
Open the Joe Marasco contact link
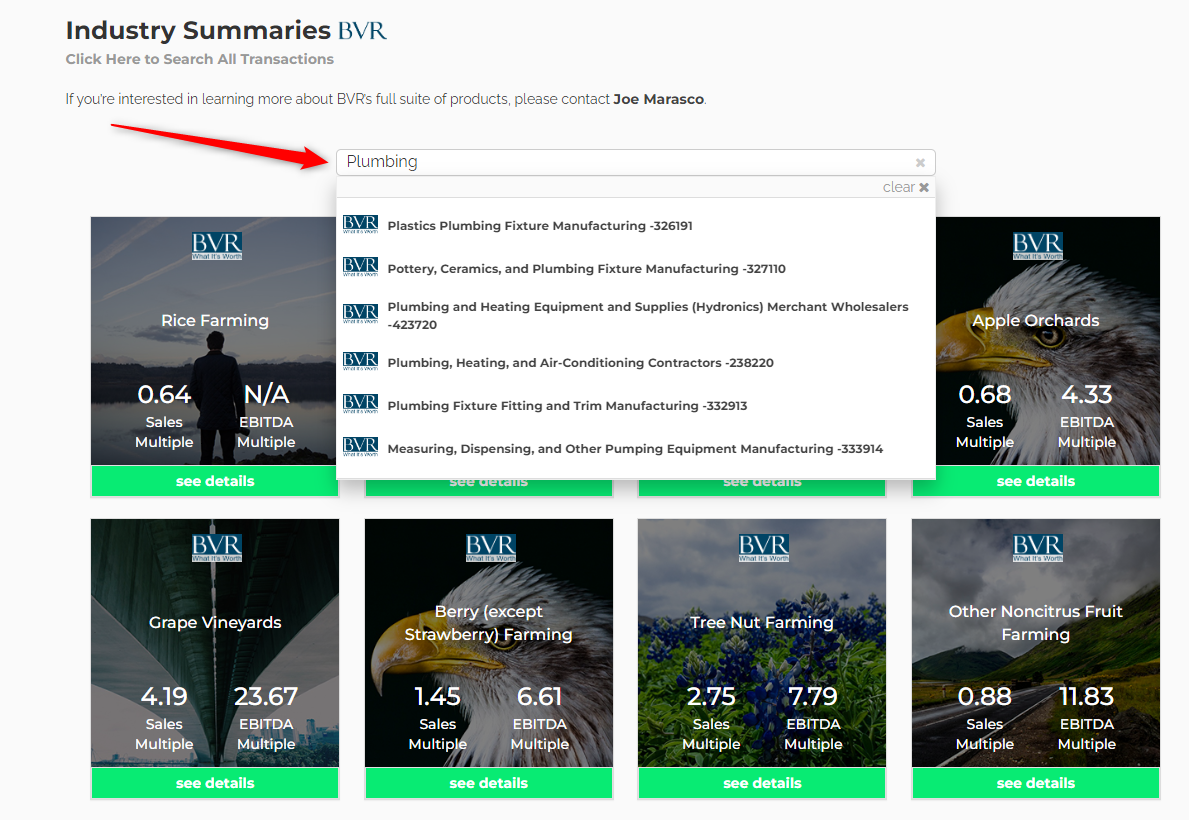point(658,99)
